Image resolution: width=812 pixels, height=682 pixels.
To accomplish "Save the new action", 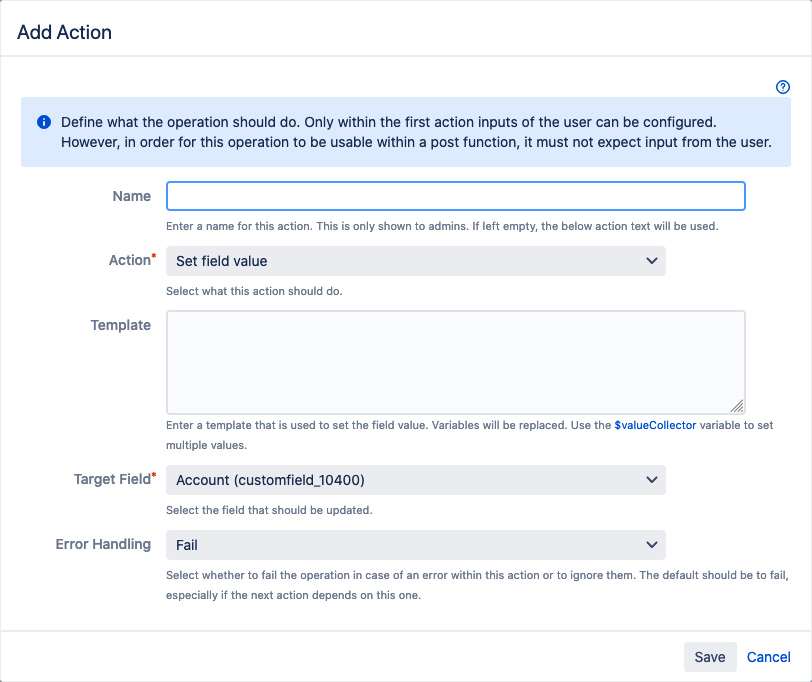I will click(x=710, y=657).
